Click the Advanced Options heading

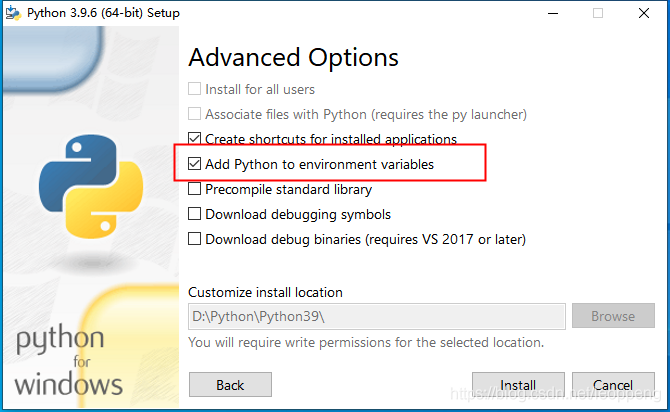pos(293,57)
